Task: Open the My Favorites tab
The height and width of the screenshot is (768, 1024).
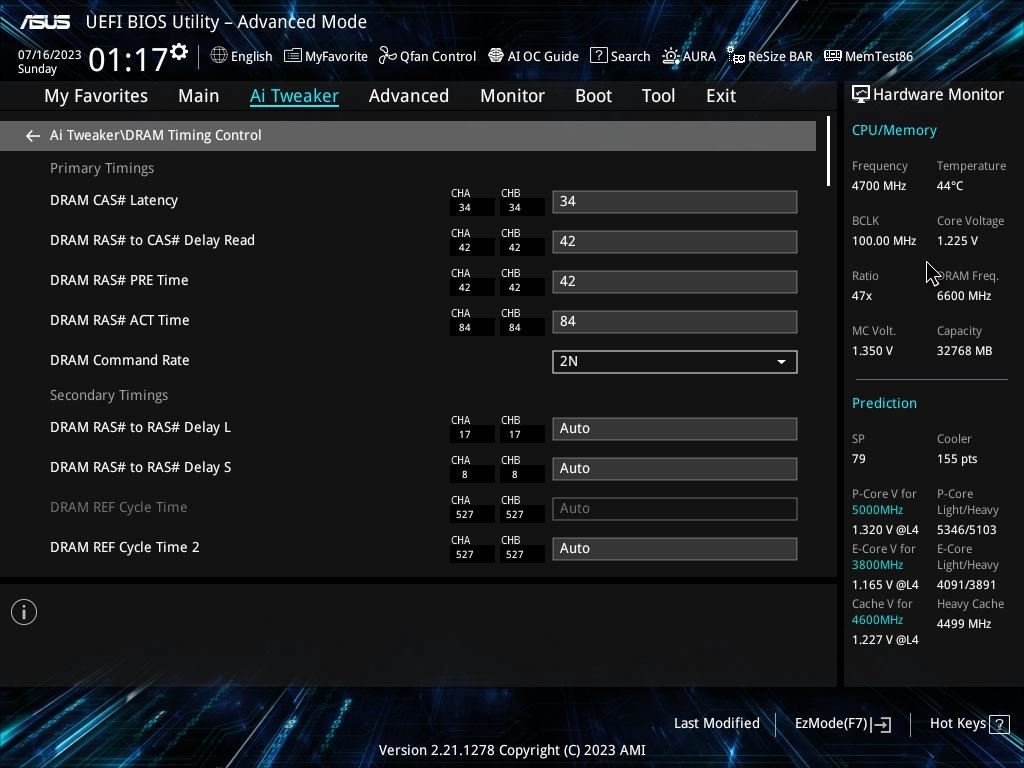Action: click(x=96, y=96)
